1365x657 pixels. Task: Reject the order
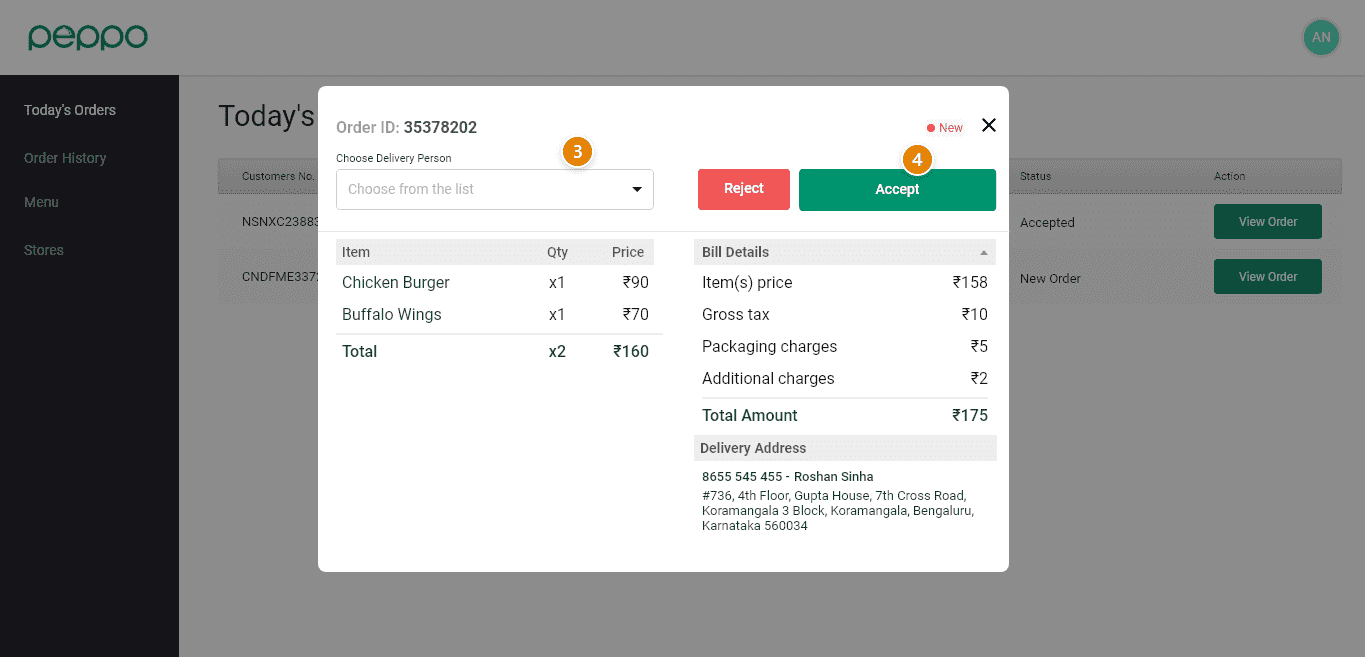click(x=743, y=189)
